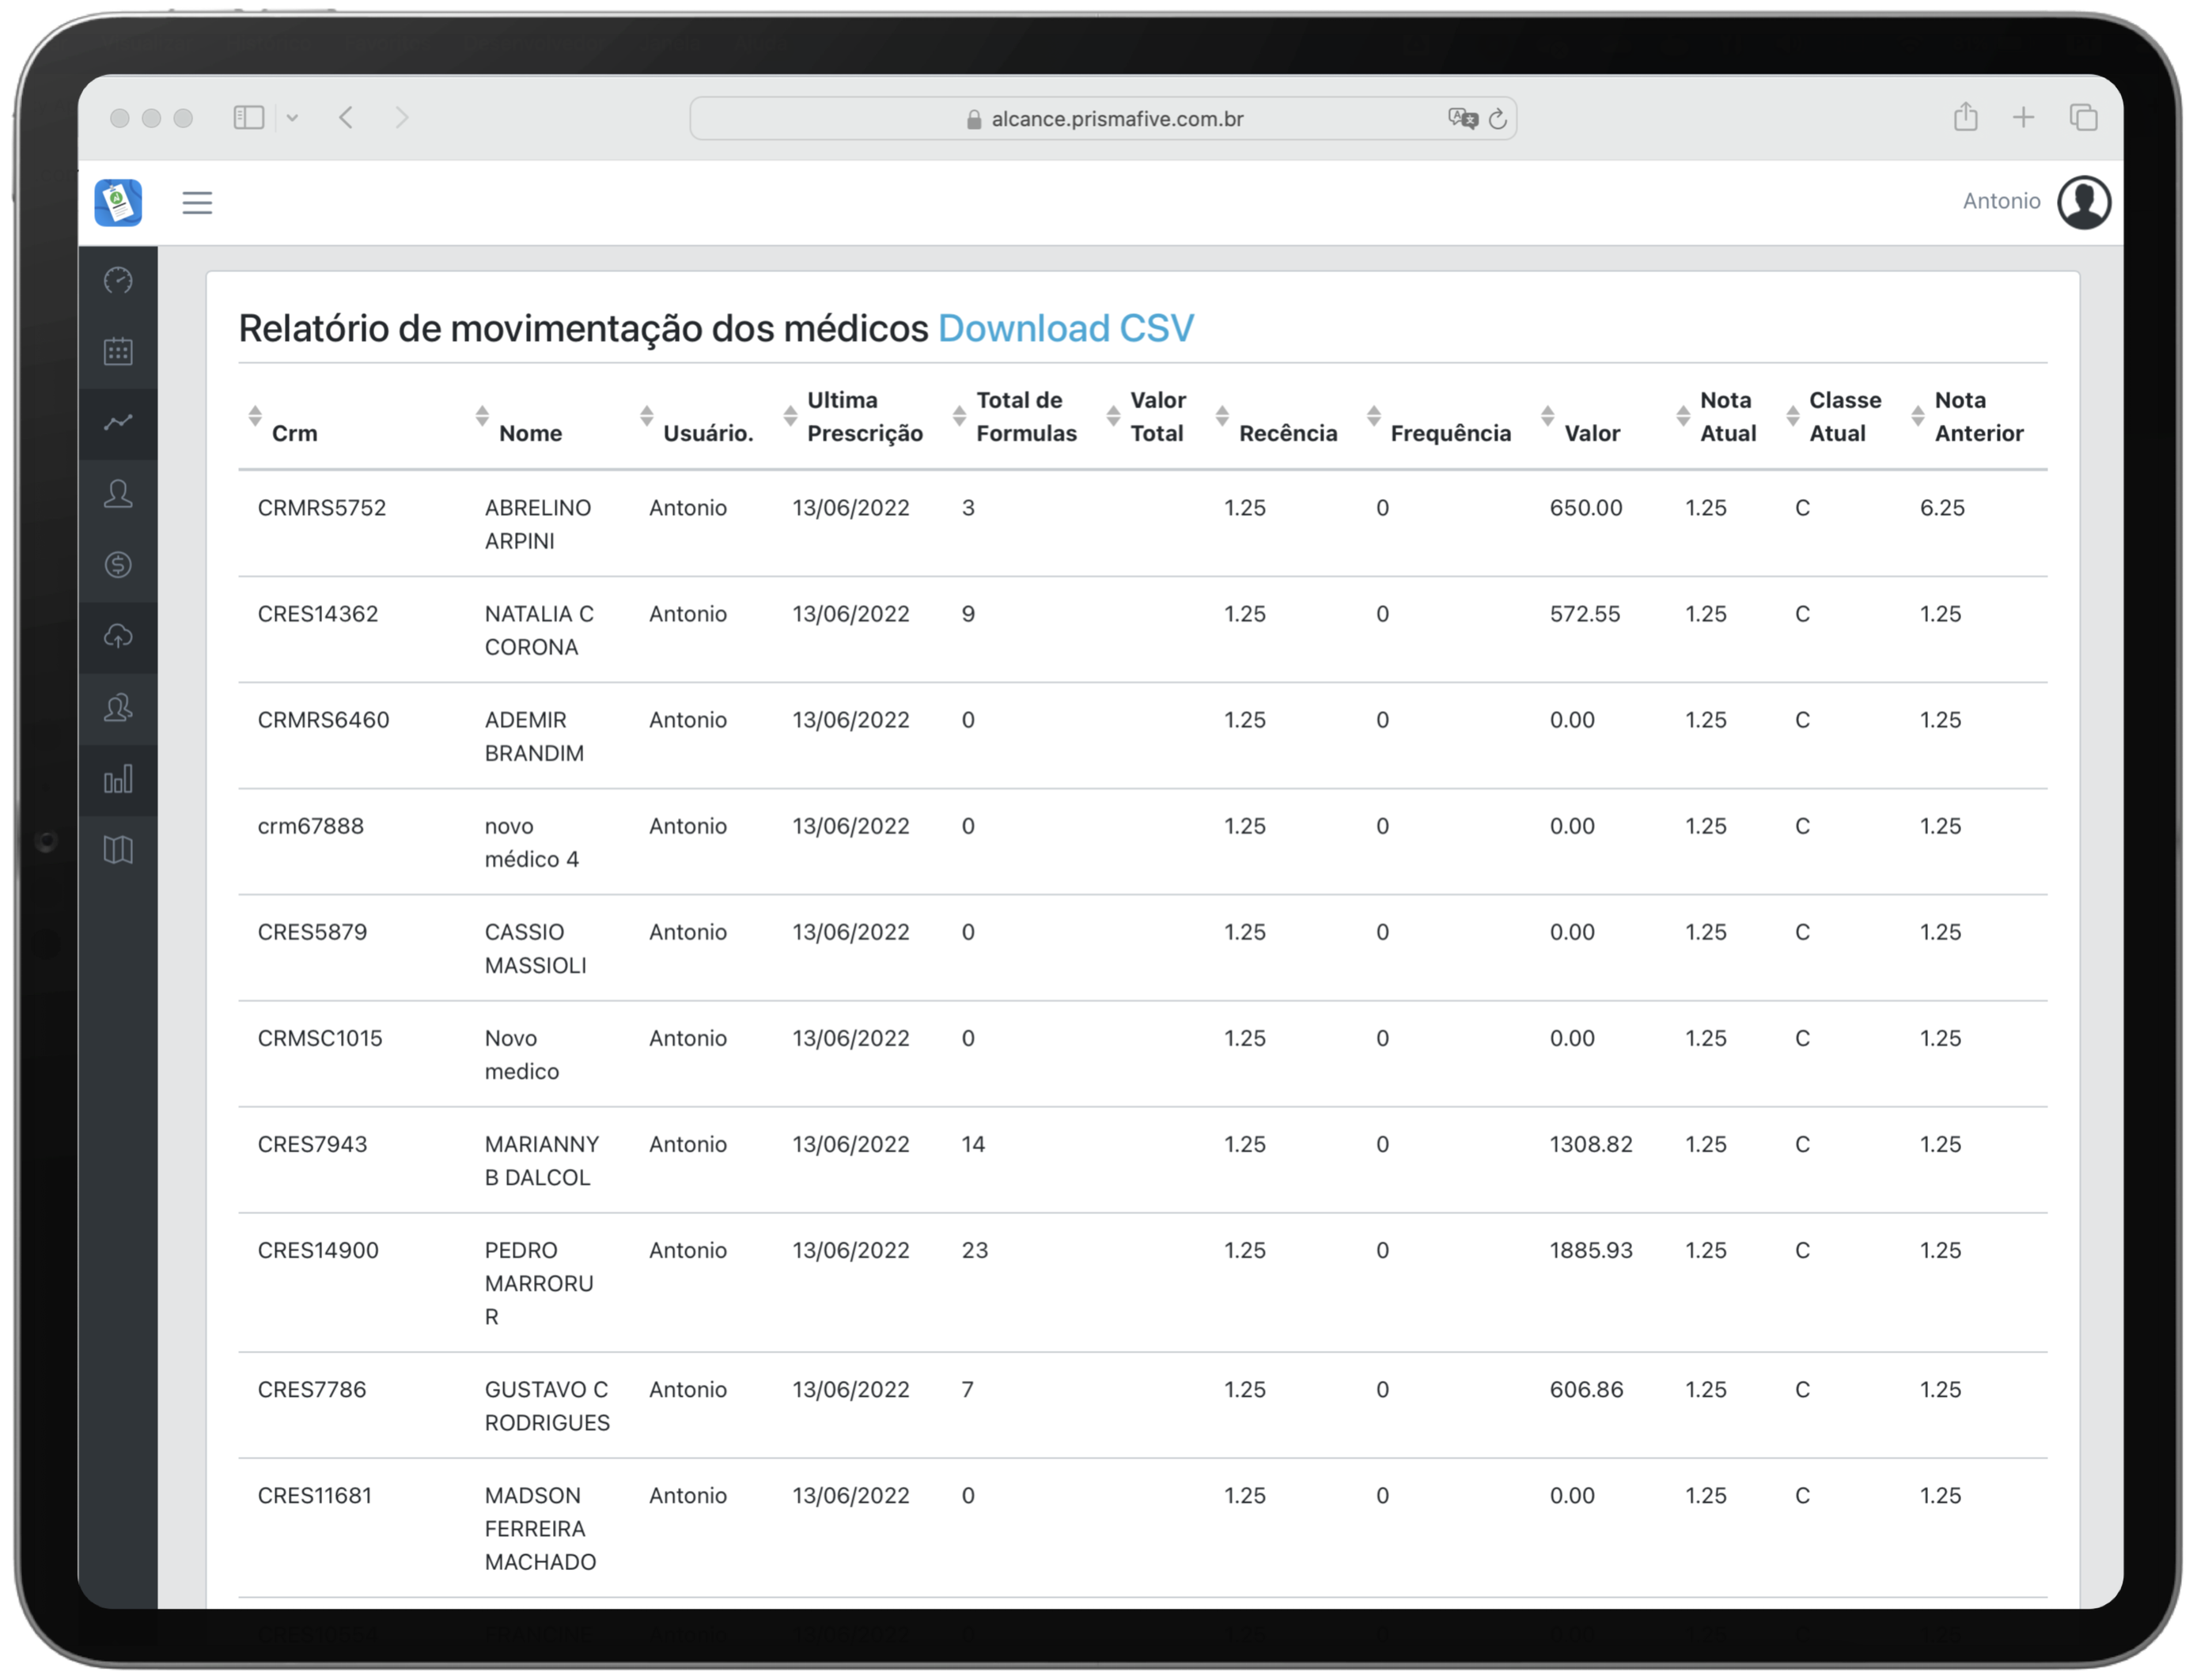Sort table by Crm column
The width and height of the screenshot is (2193, 1680).
(x=294, y=432)
